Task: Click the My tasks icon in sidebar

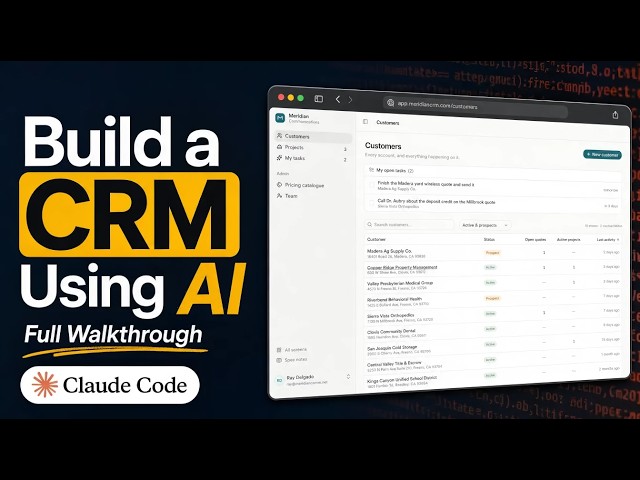Action: [279, 158]
